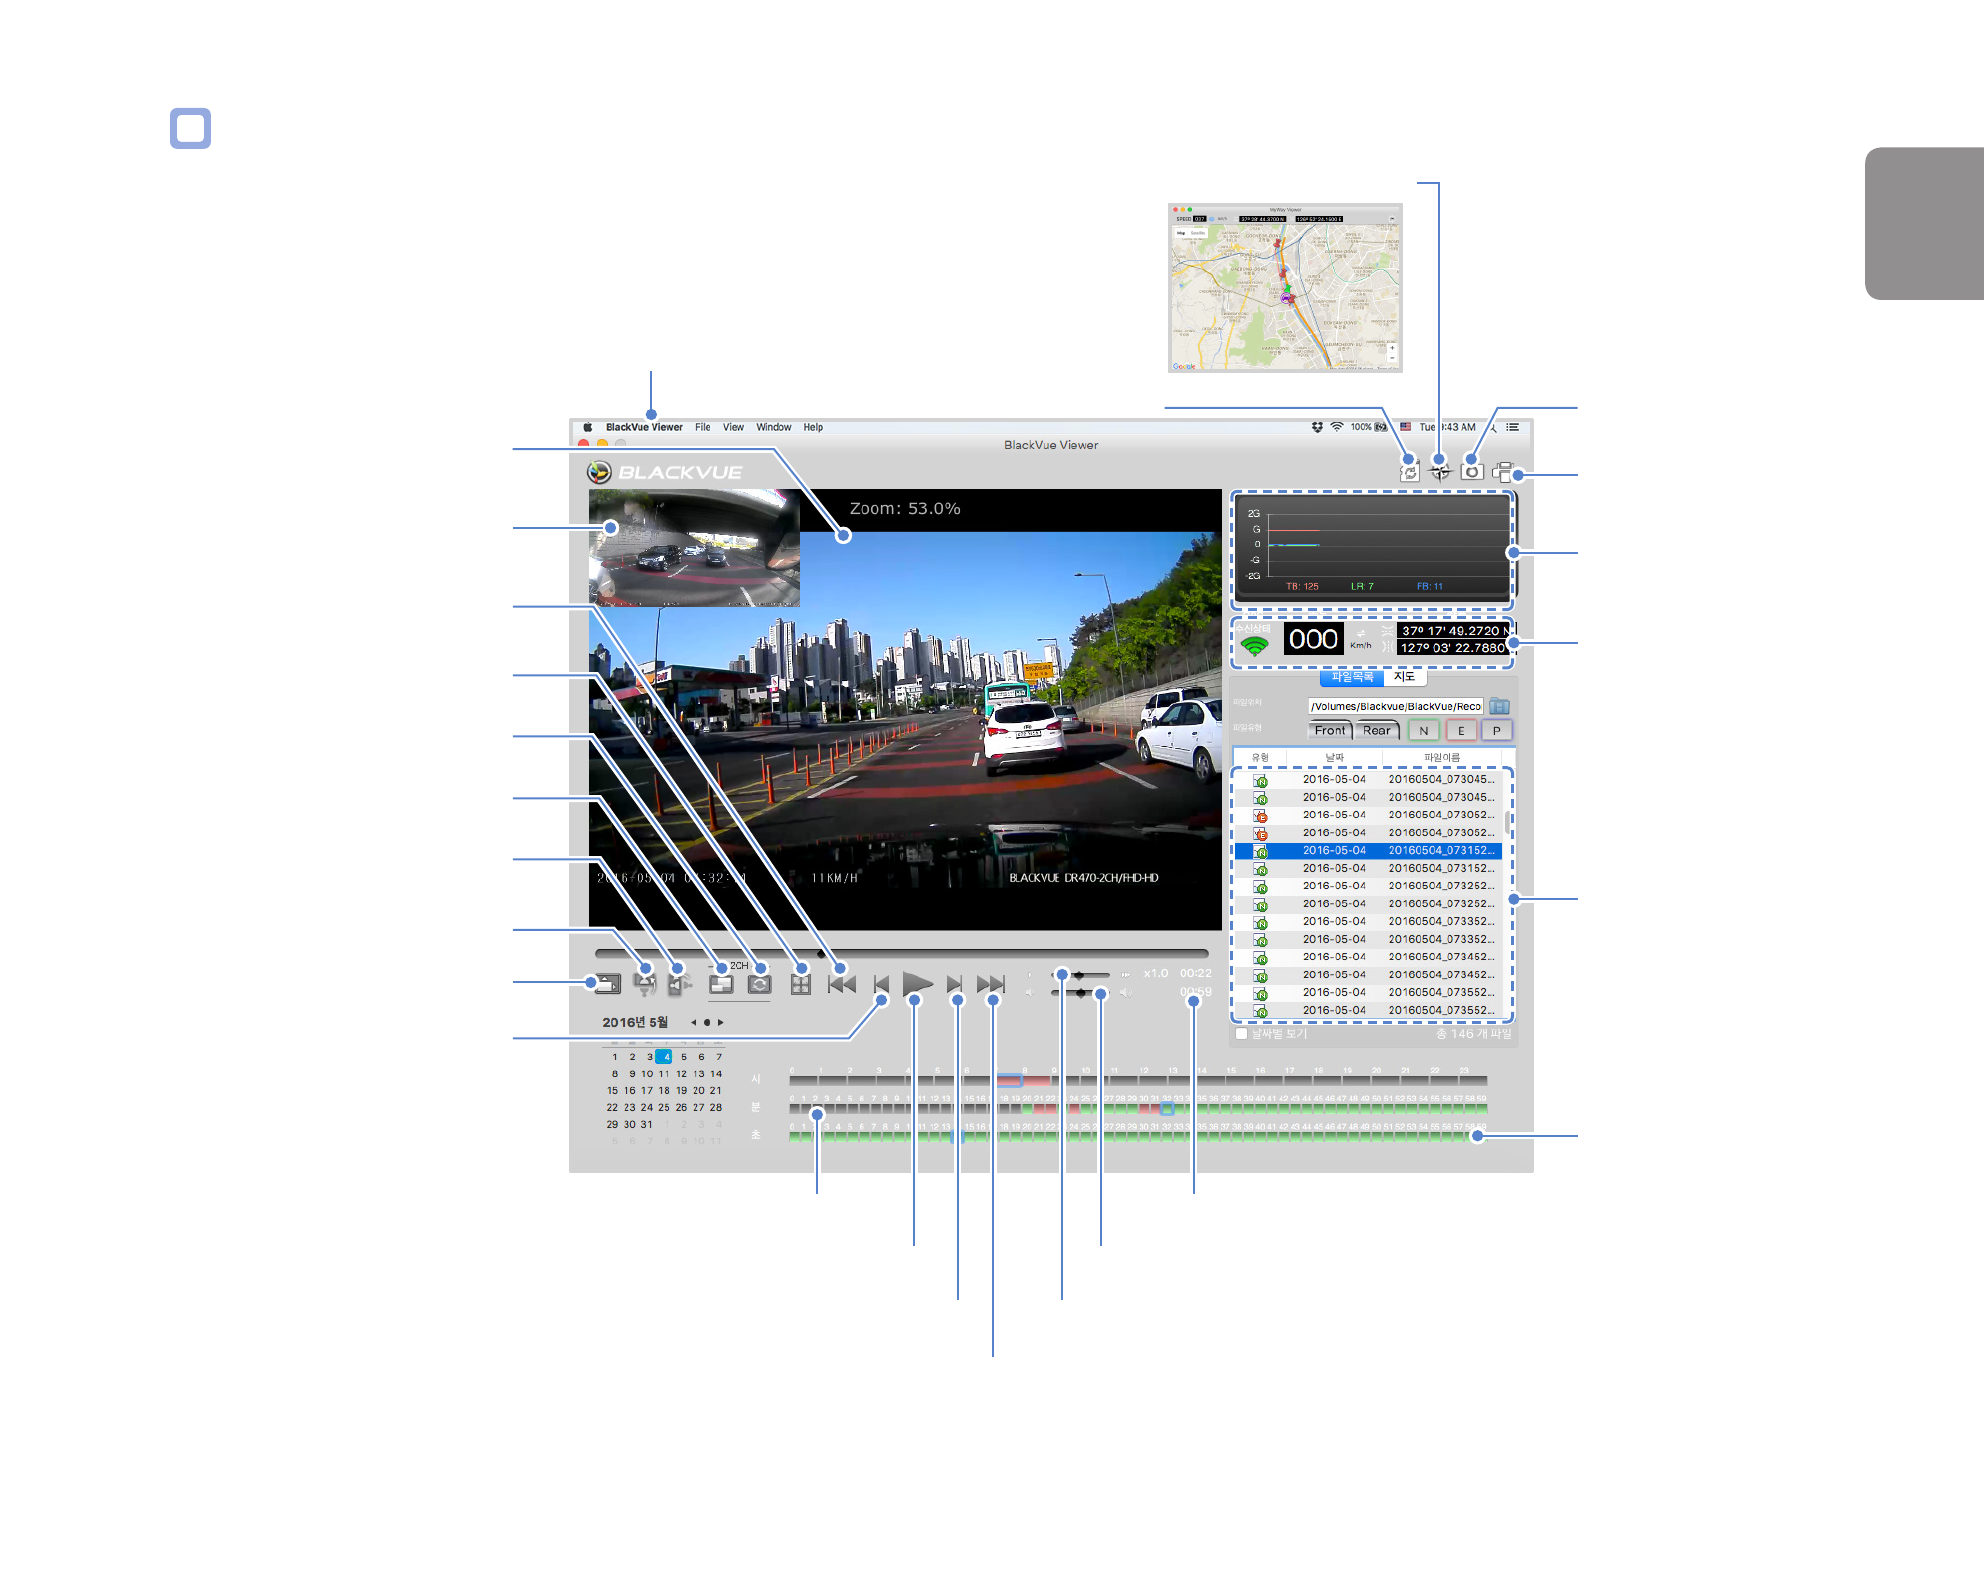Click the green GPS signal status icon
Screen dimensions: 1984x1587
tap(1254, 646)
